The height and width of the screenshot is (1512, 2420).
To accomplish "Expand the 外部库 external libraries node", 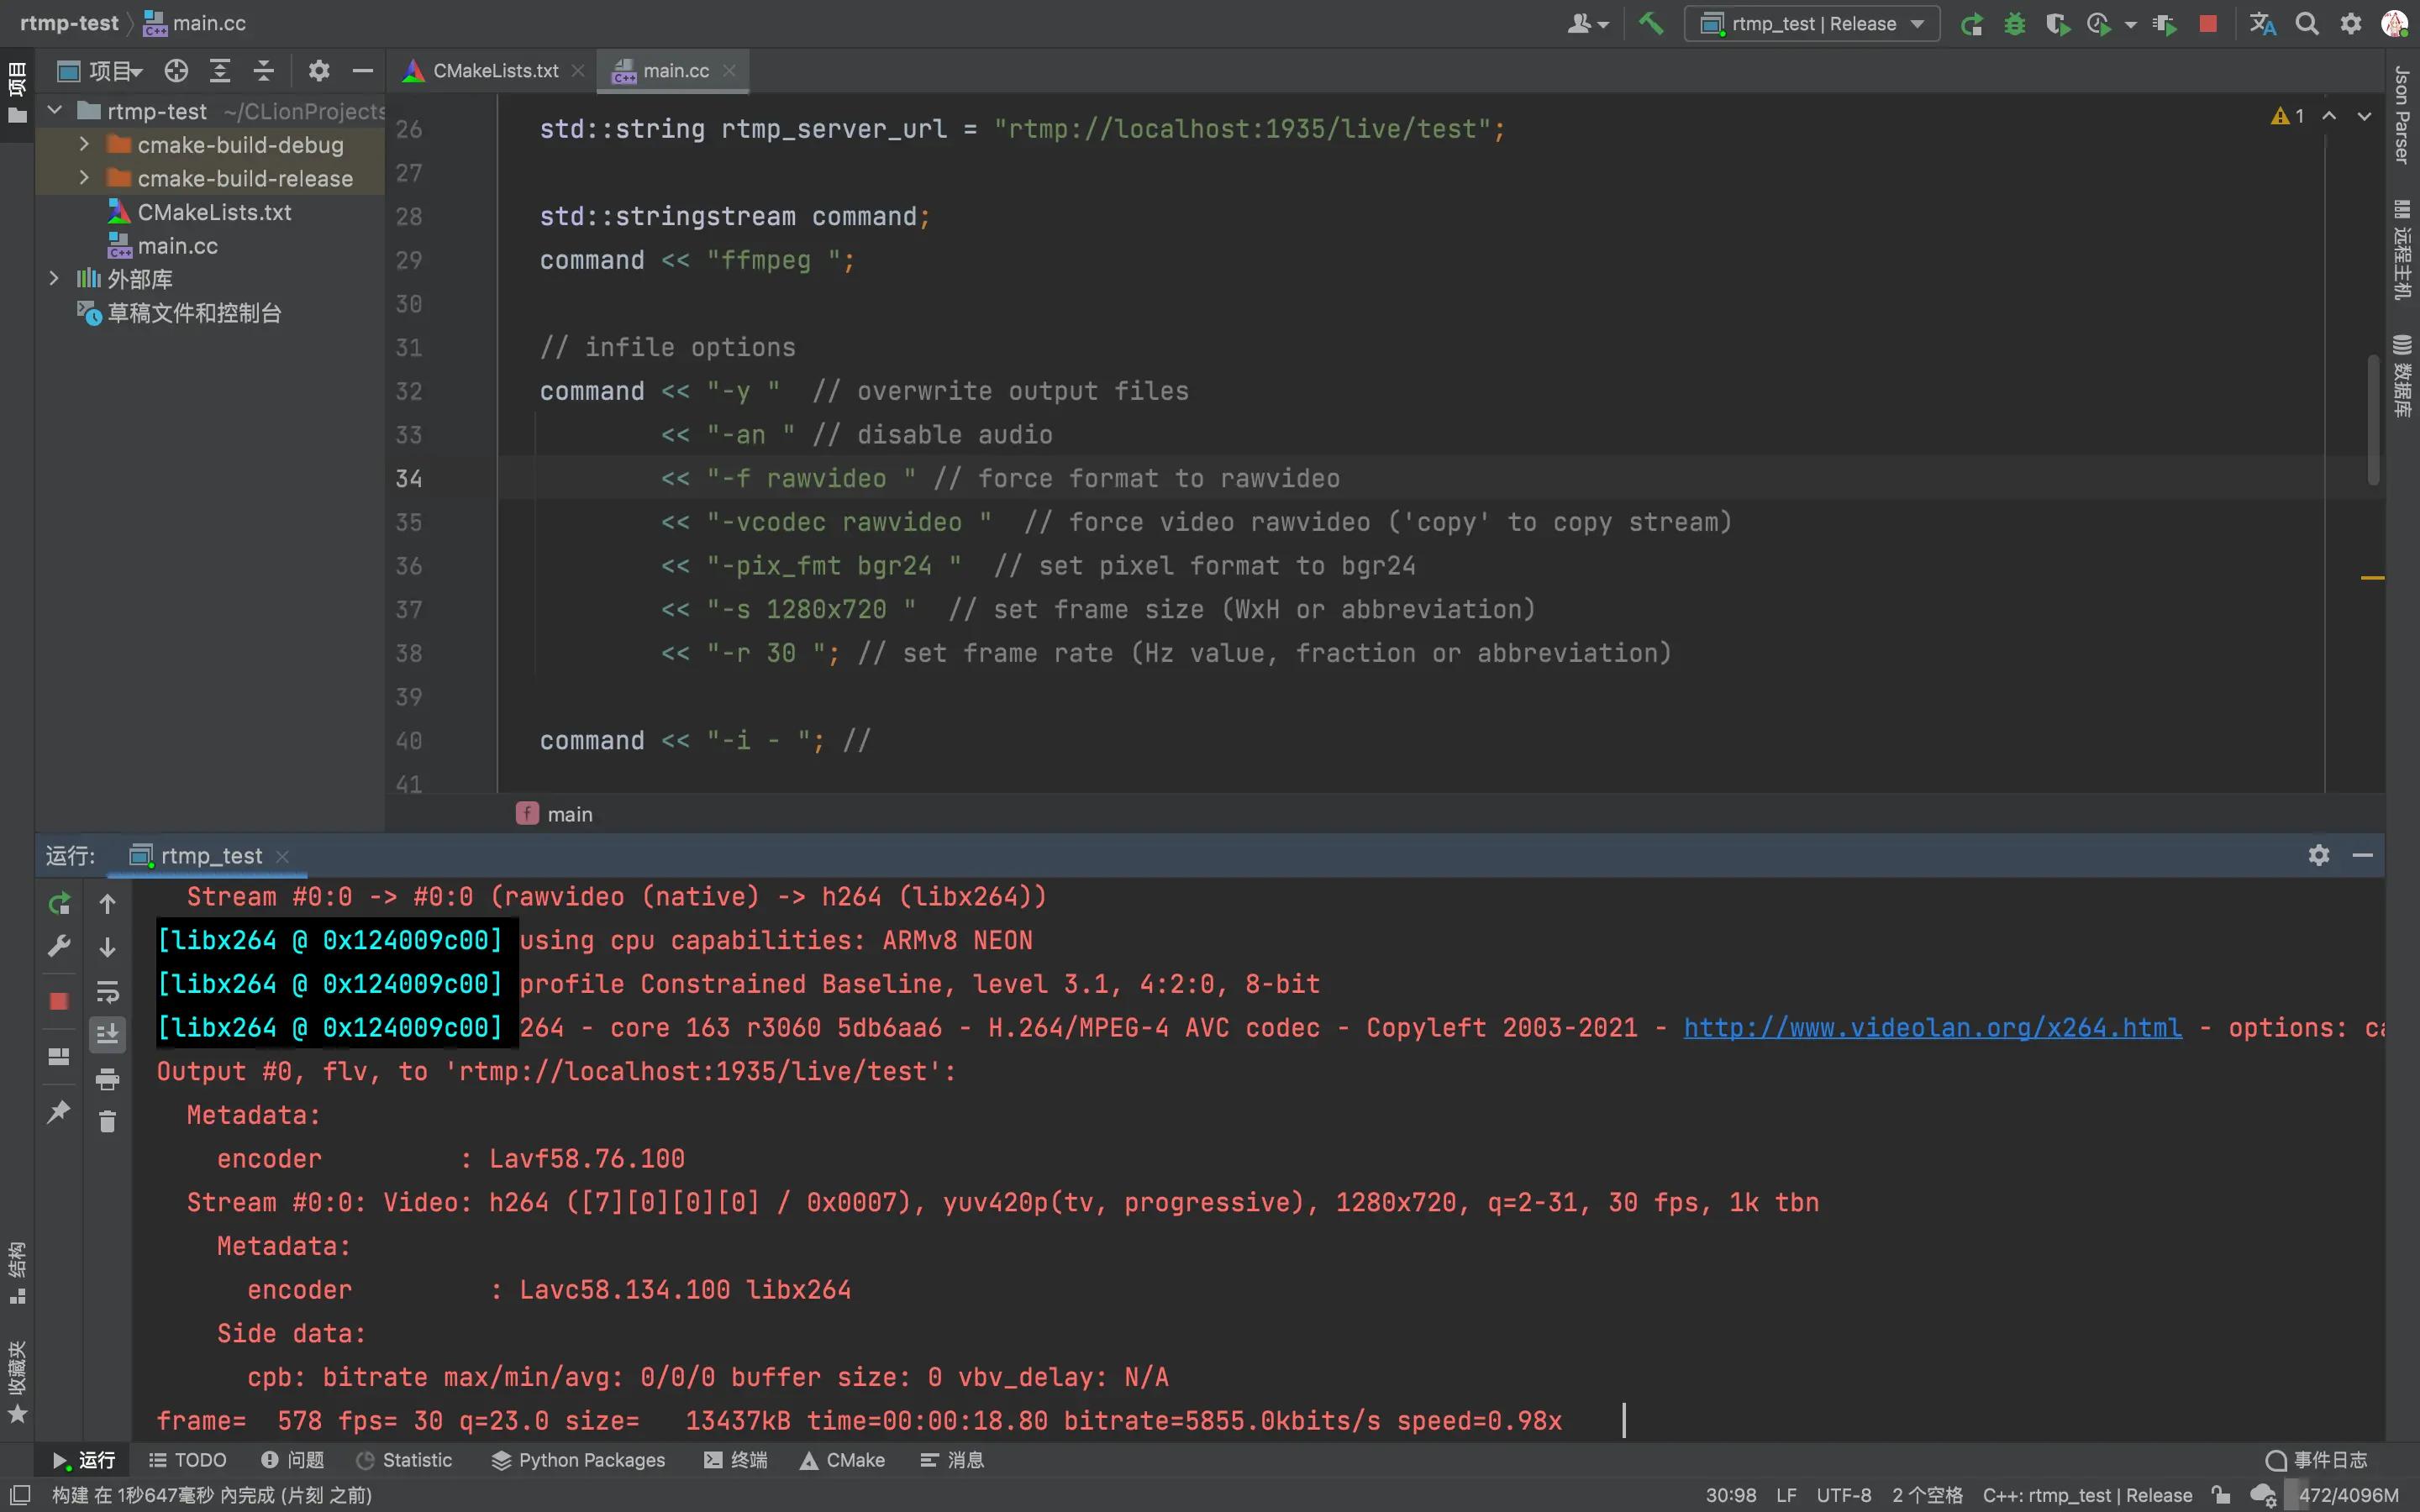I will pos(54,278).
